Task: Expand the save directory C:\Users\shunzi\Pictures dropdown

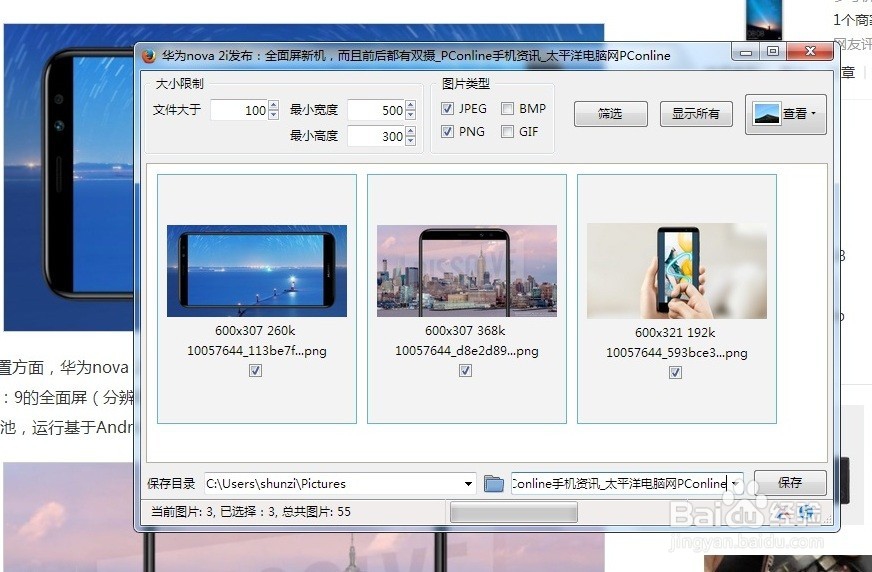Action: [468, 484]
